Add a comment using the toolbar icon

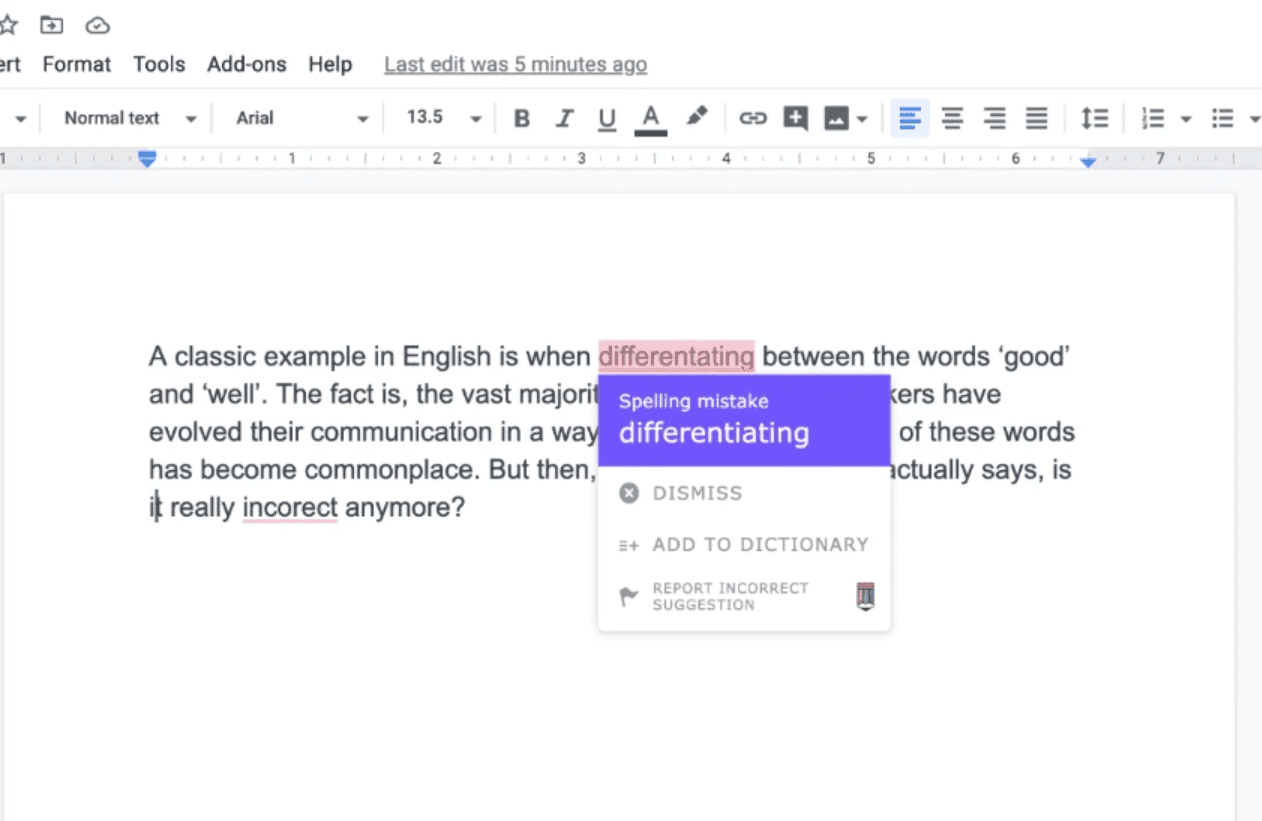[796, 119]
